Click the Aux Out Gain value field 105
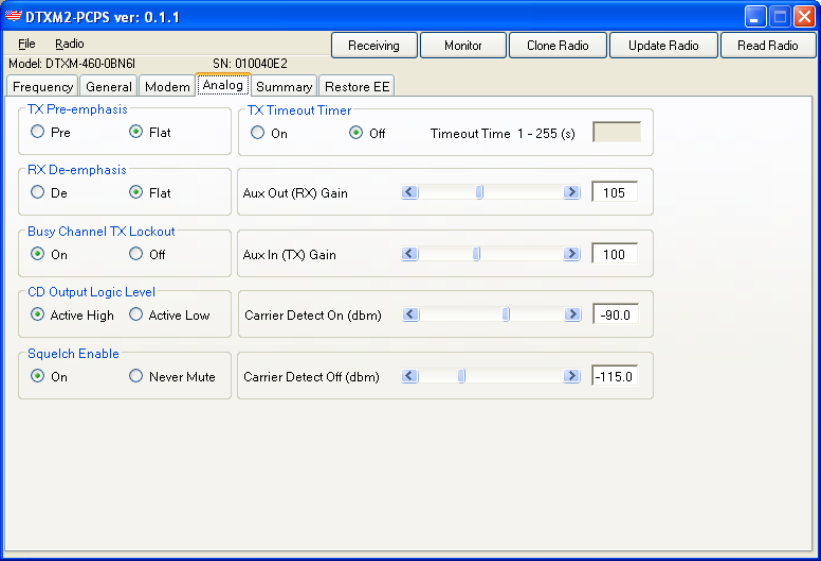The width and height of the screenshot is (821, 561). point(614,192)
